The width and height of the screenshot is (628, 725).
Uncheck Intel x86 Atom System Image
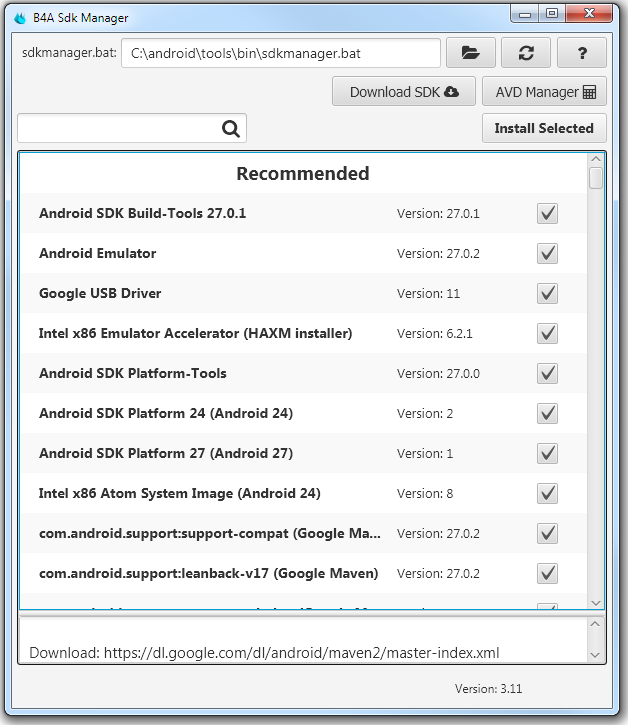coord(548,493)
